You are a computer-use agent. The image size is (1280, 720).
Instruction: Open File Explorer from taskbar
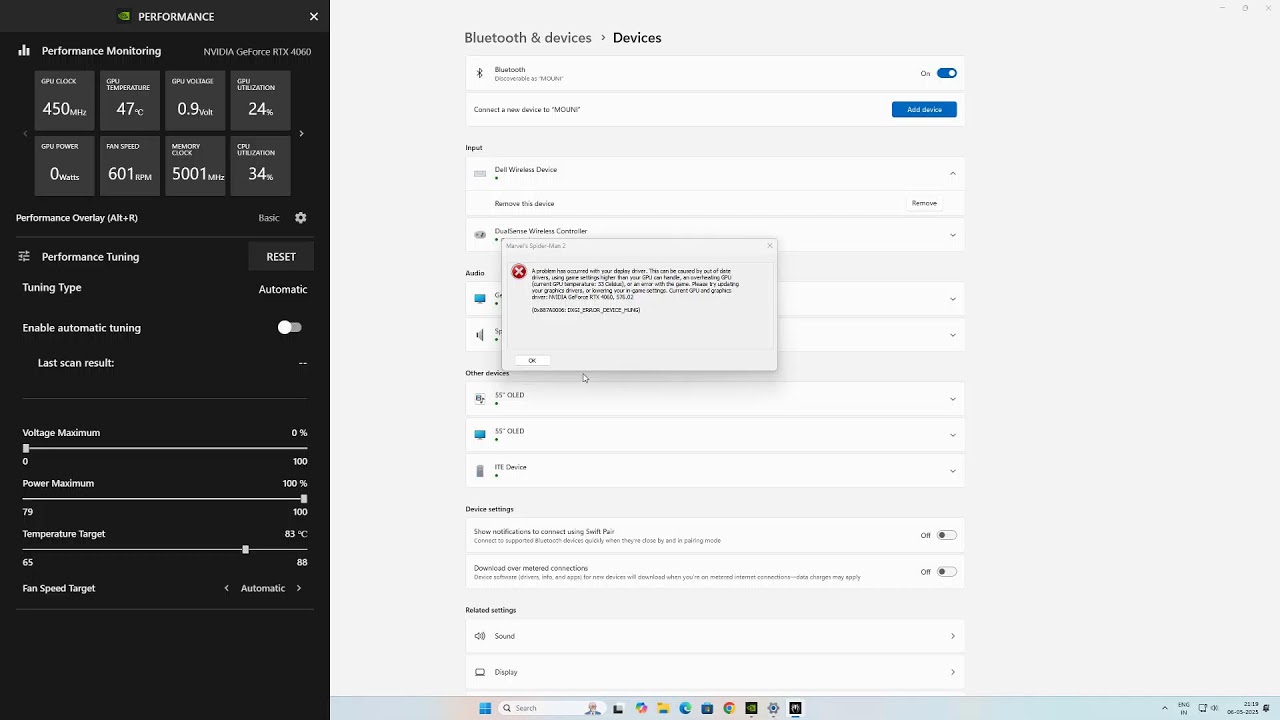tap(663, 708)
